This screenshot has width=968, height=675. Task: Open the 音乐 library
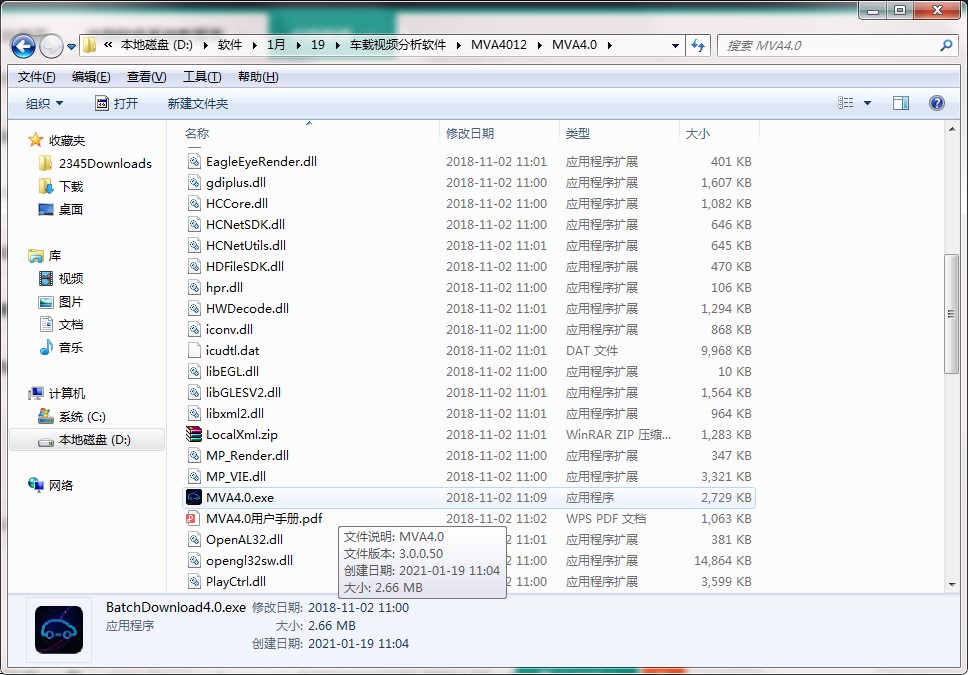pos(70,347)
